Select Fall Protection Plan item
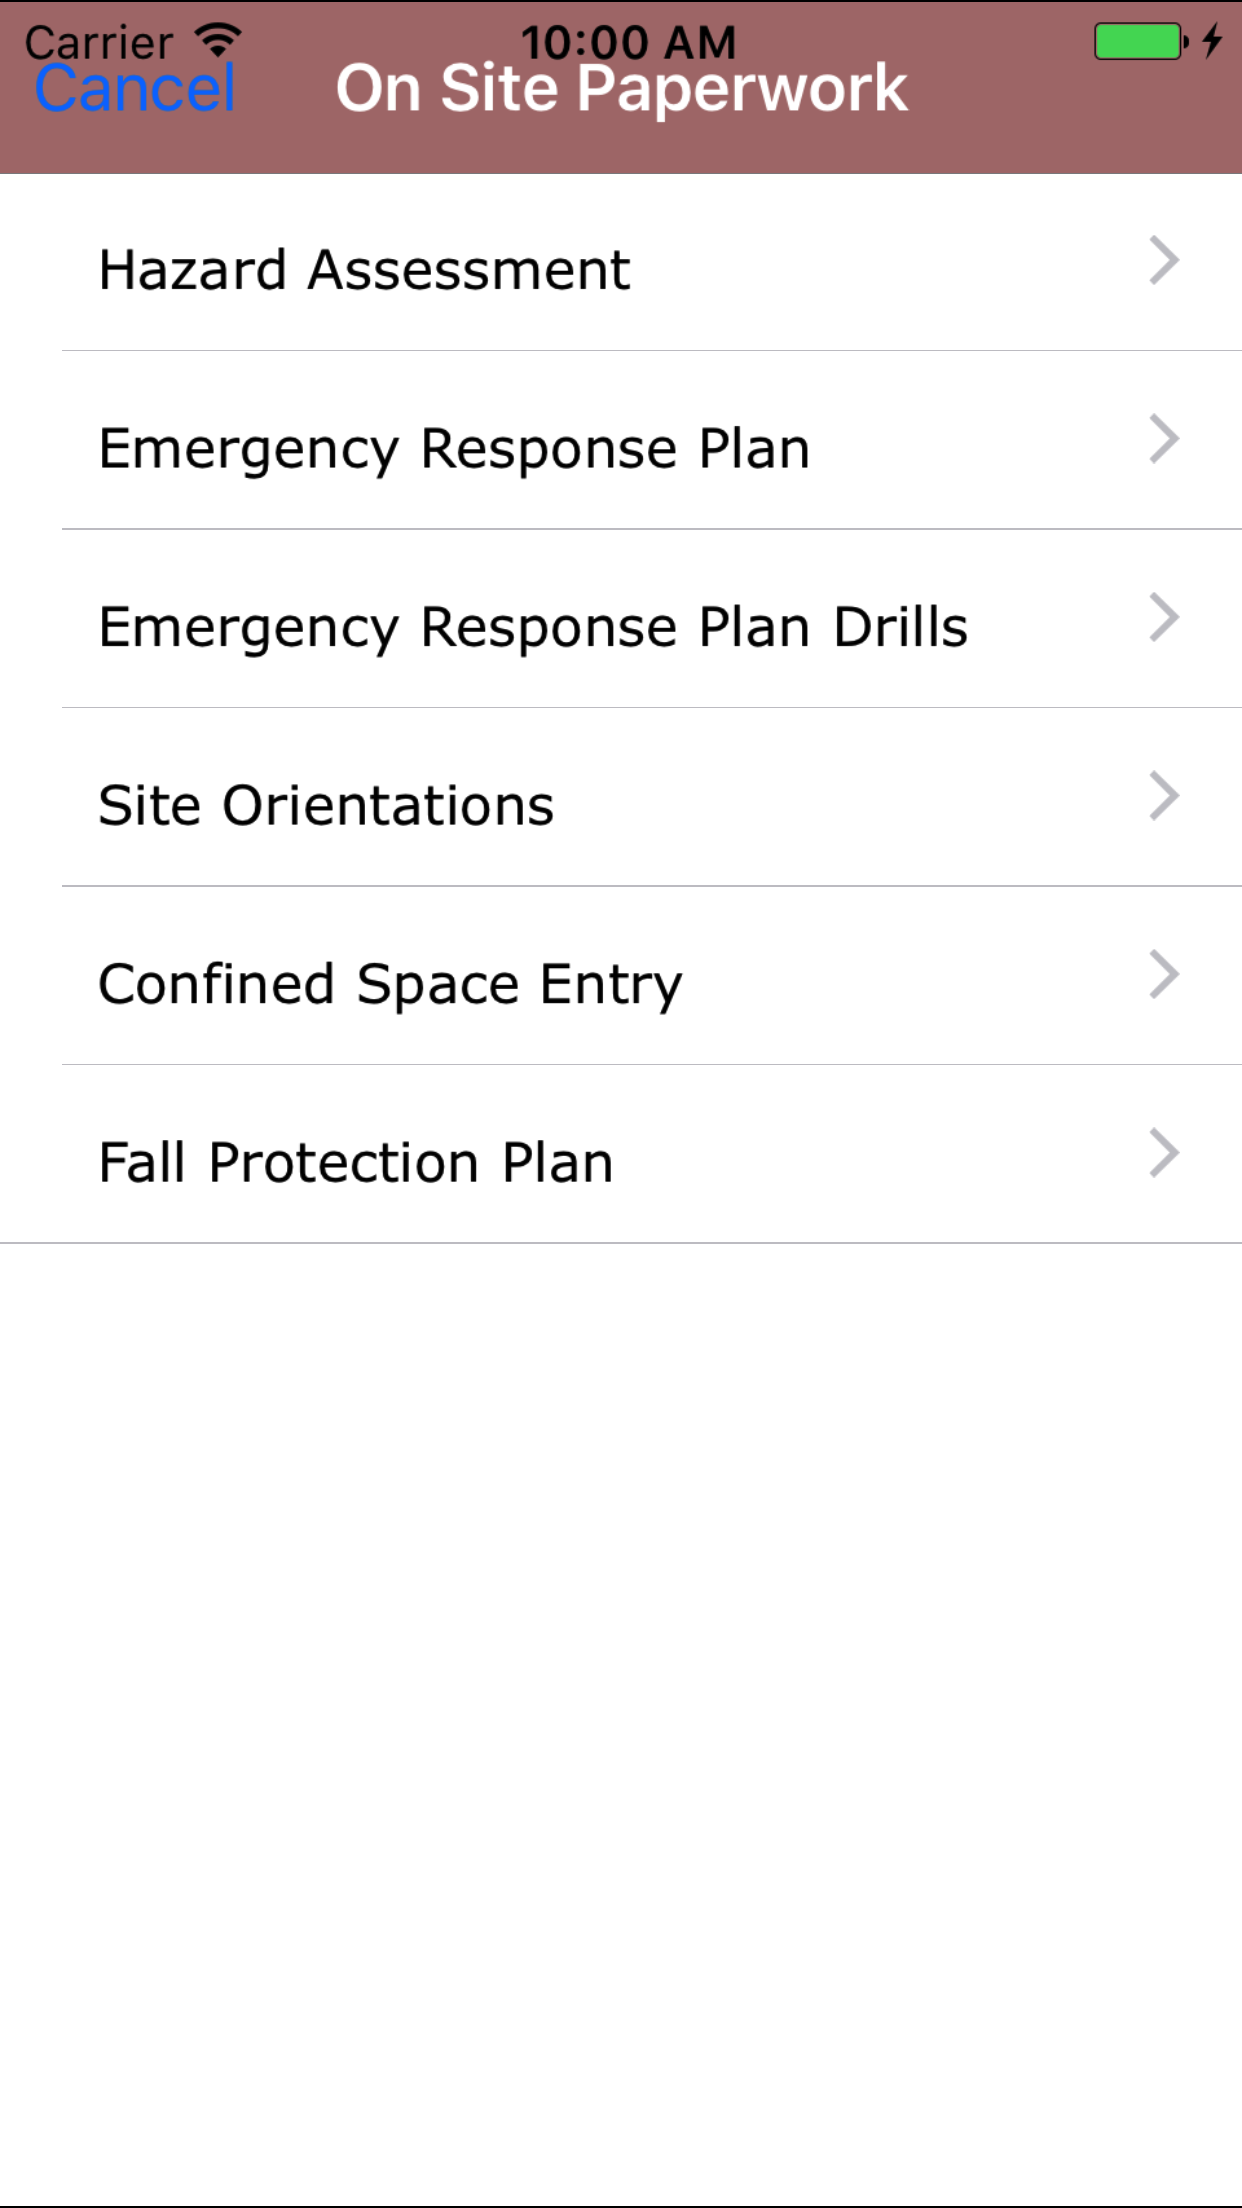The height and width of the screenshot is (2208, 1242). (356, 1163)
